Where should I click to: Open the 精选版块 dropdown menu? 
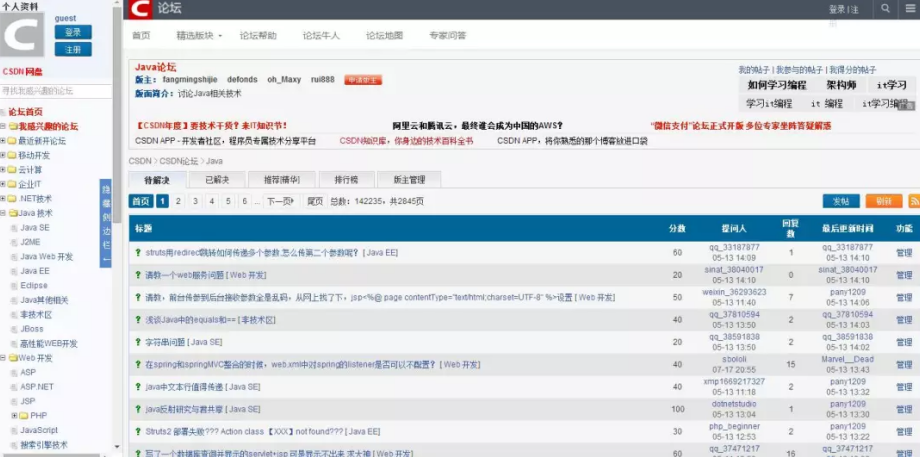click(x=199, y=35)
